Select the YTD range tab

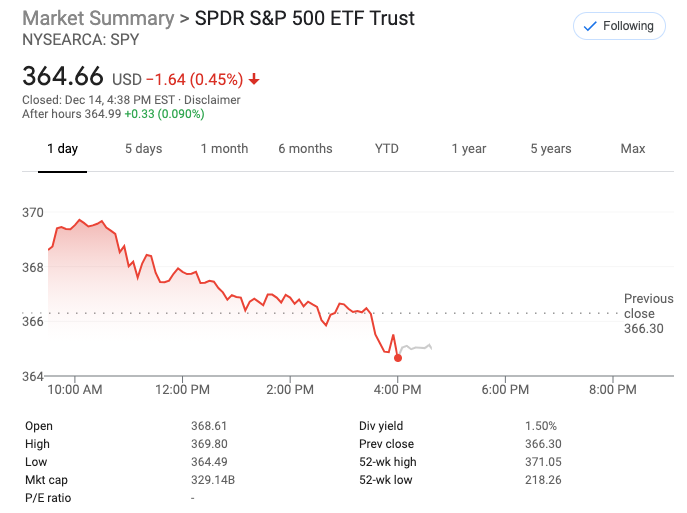[387, 149]
